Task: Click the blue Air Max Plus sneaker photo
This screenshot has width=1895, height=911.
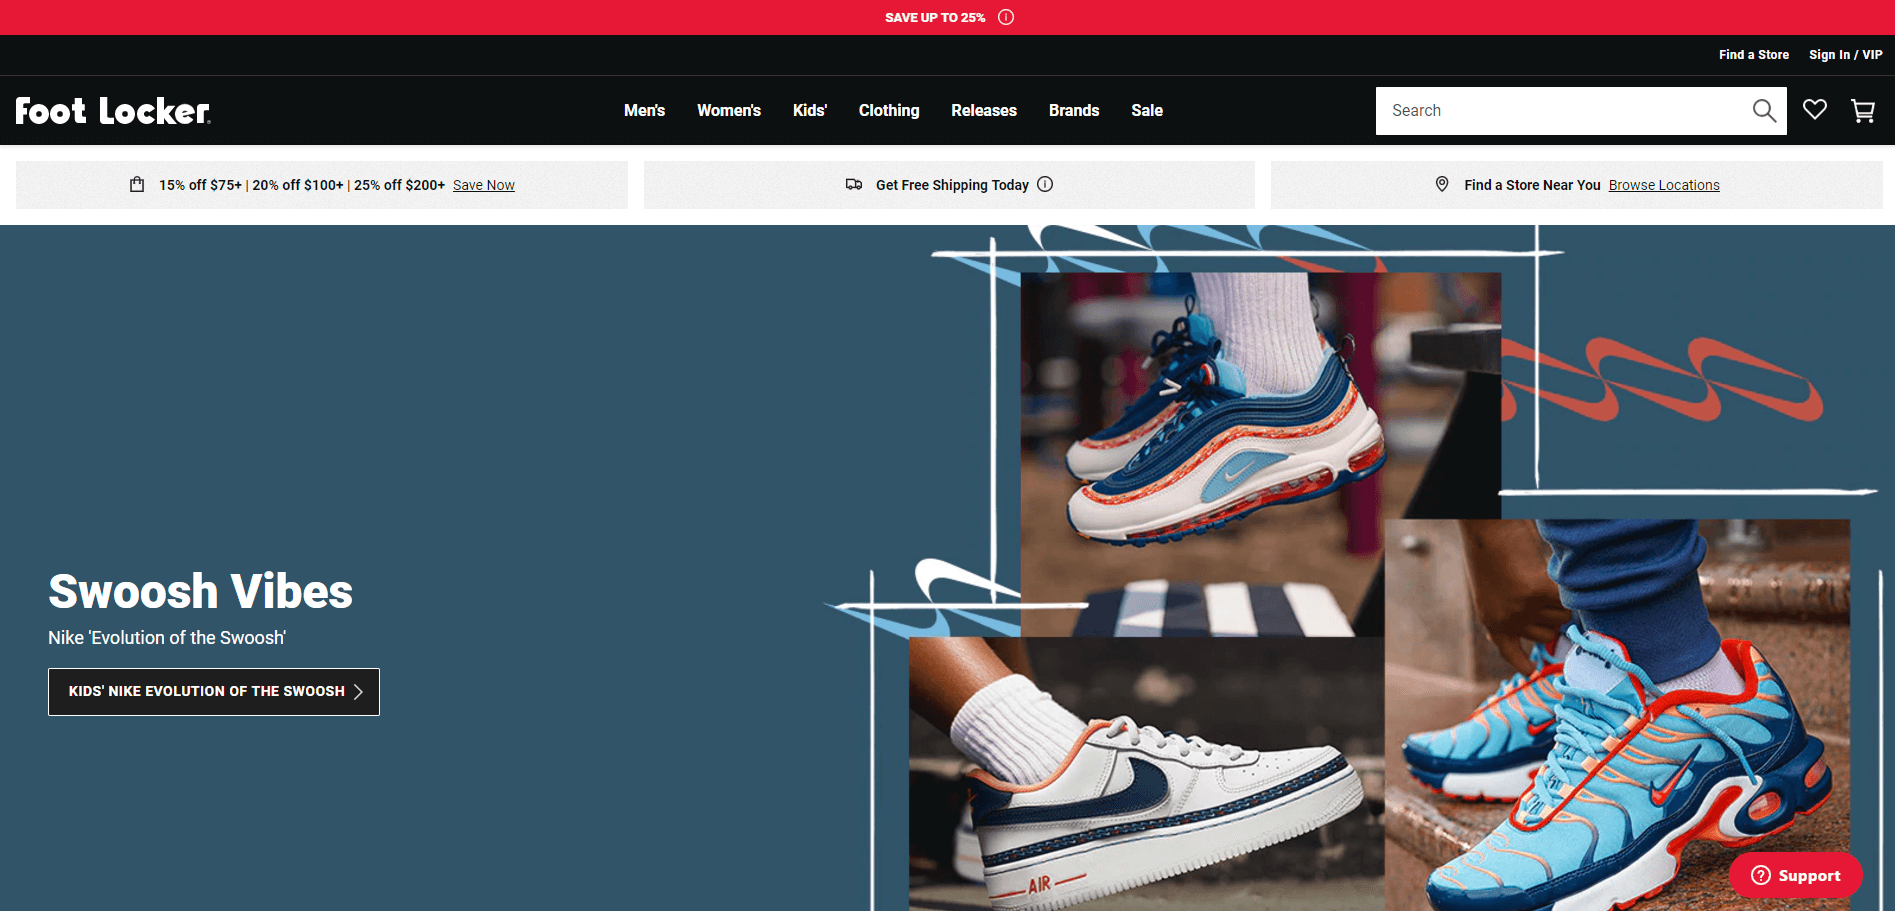Action: click(1617, 715)
